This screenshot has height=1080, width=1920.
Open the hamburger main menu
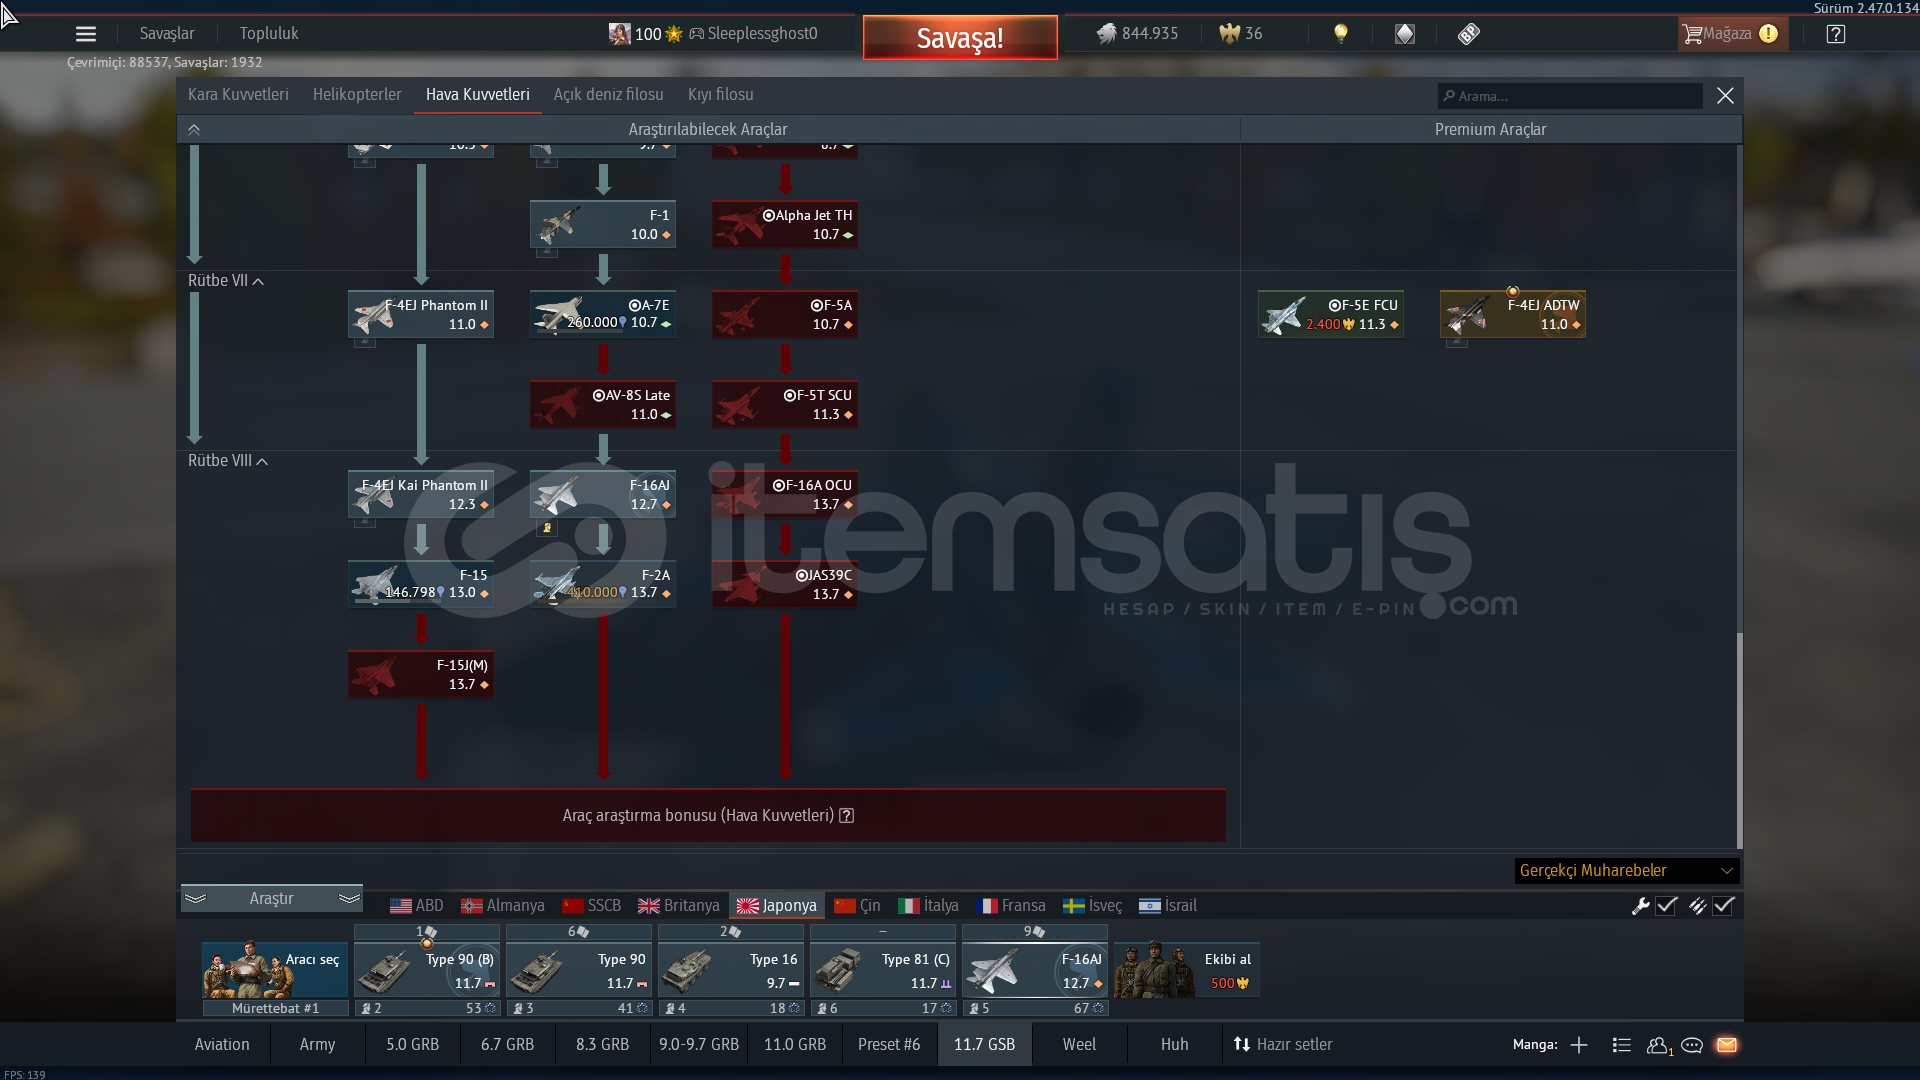(86, 34)
